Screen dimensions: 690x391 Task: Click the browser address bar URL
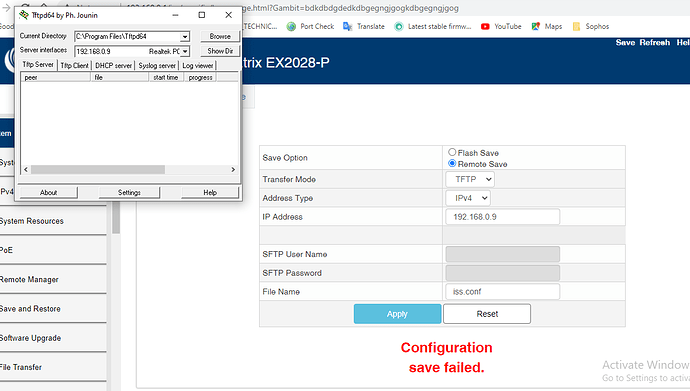pyautogui.click(x=349, y=8)
